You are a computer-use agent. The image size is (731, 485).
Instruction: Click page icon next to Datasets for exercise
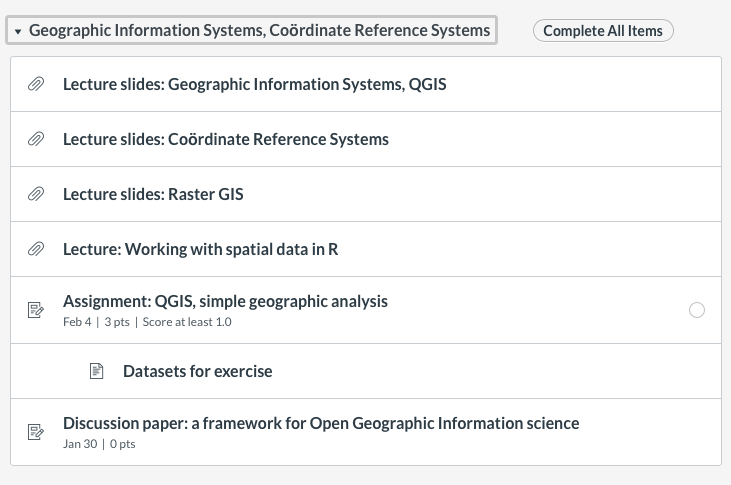(x=97, y=371)
